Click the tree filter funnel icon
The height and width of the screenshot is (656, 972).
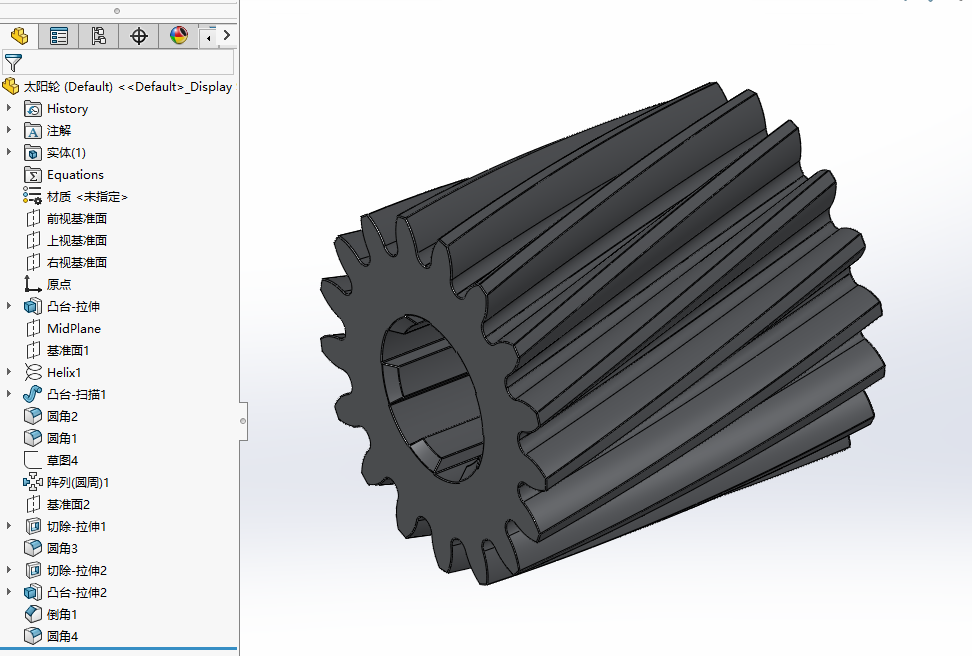coord(13,63)
